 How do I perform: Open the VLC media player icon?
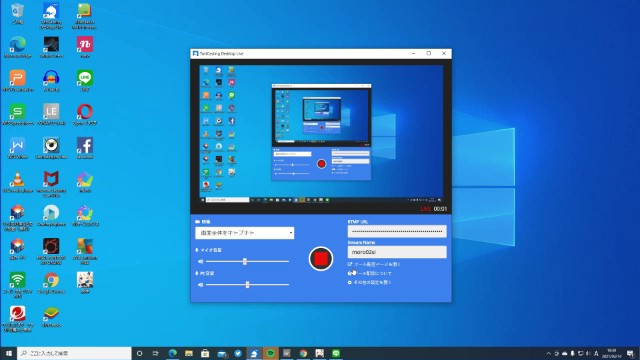tap(18, 182)
